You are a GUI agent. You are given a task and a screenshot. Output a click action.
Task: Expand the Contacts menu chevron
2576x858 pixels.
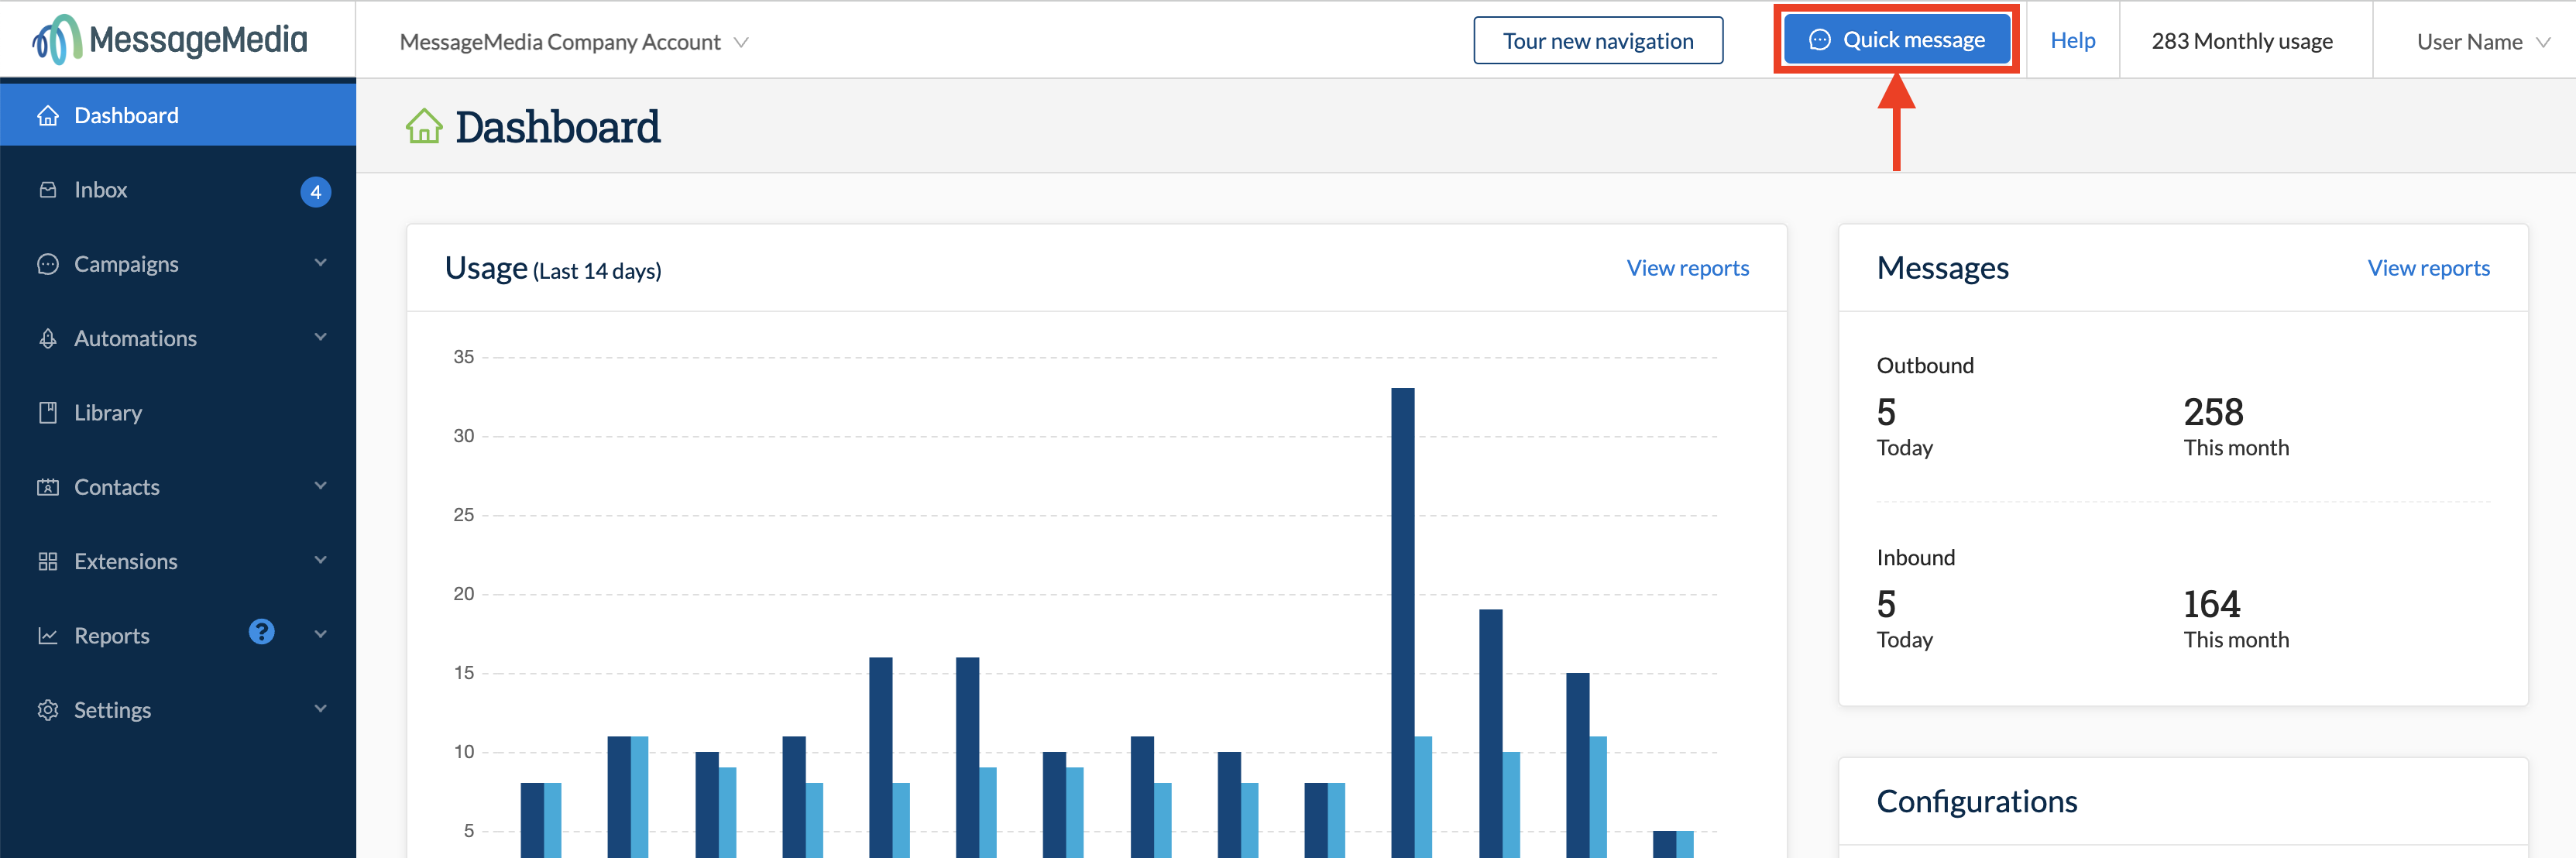pos(321,486)
